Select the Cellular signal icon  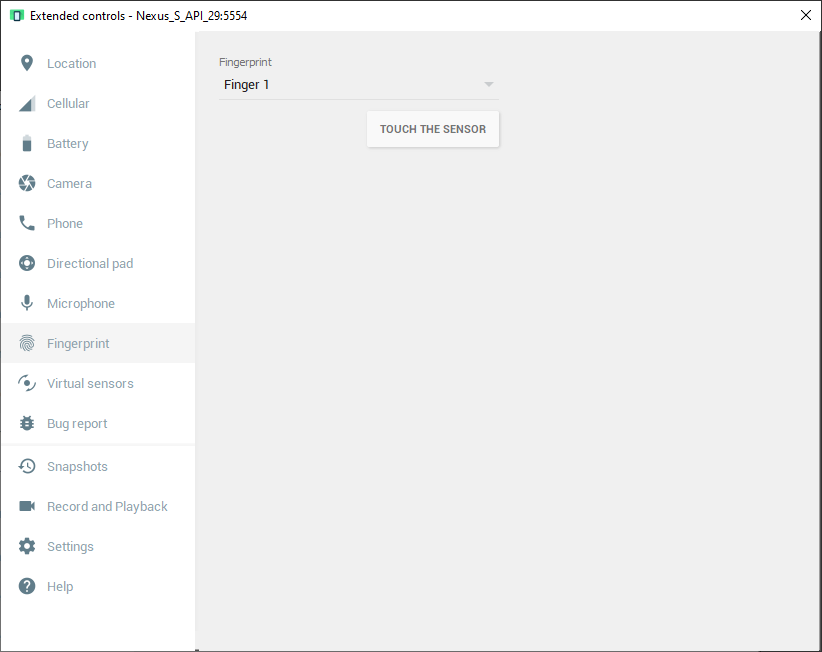coord(27,104)
